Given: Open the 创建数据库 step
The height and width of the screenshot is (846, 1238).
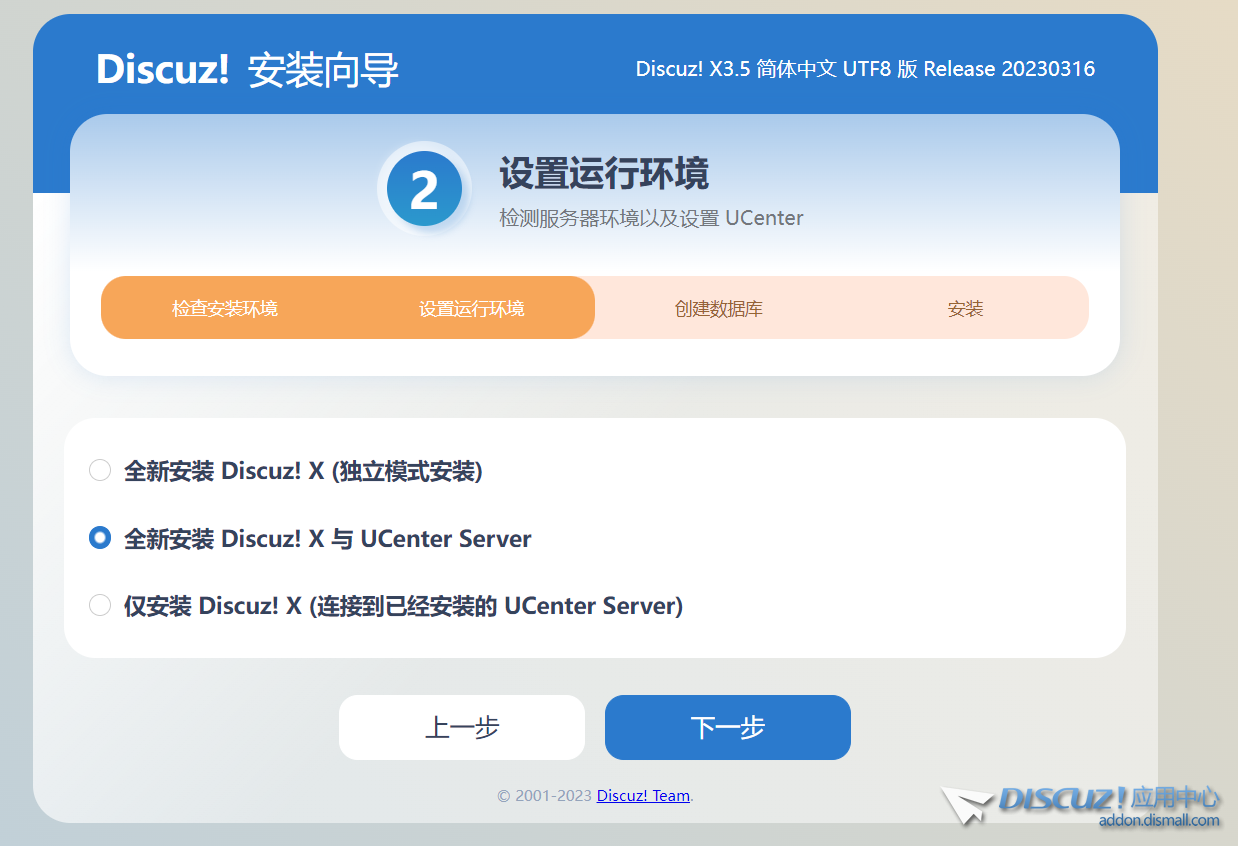Looking at the screenshot, I should 719,308.
